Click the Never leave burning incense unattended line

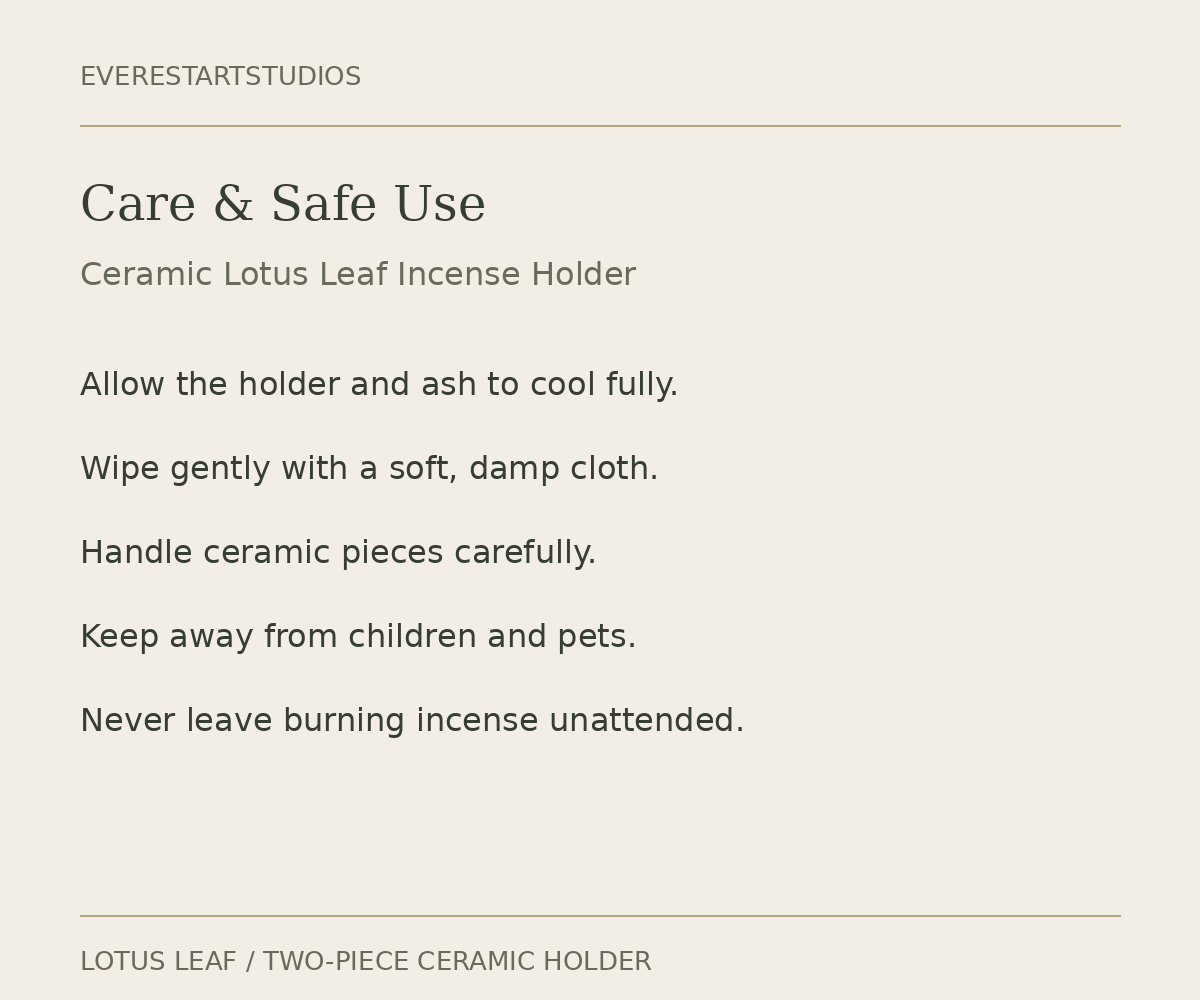pos(412,721)
